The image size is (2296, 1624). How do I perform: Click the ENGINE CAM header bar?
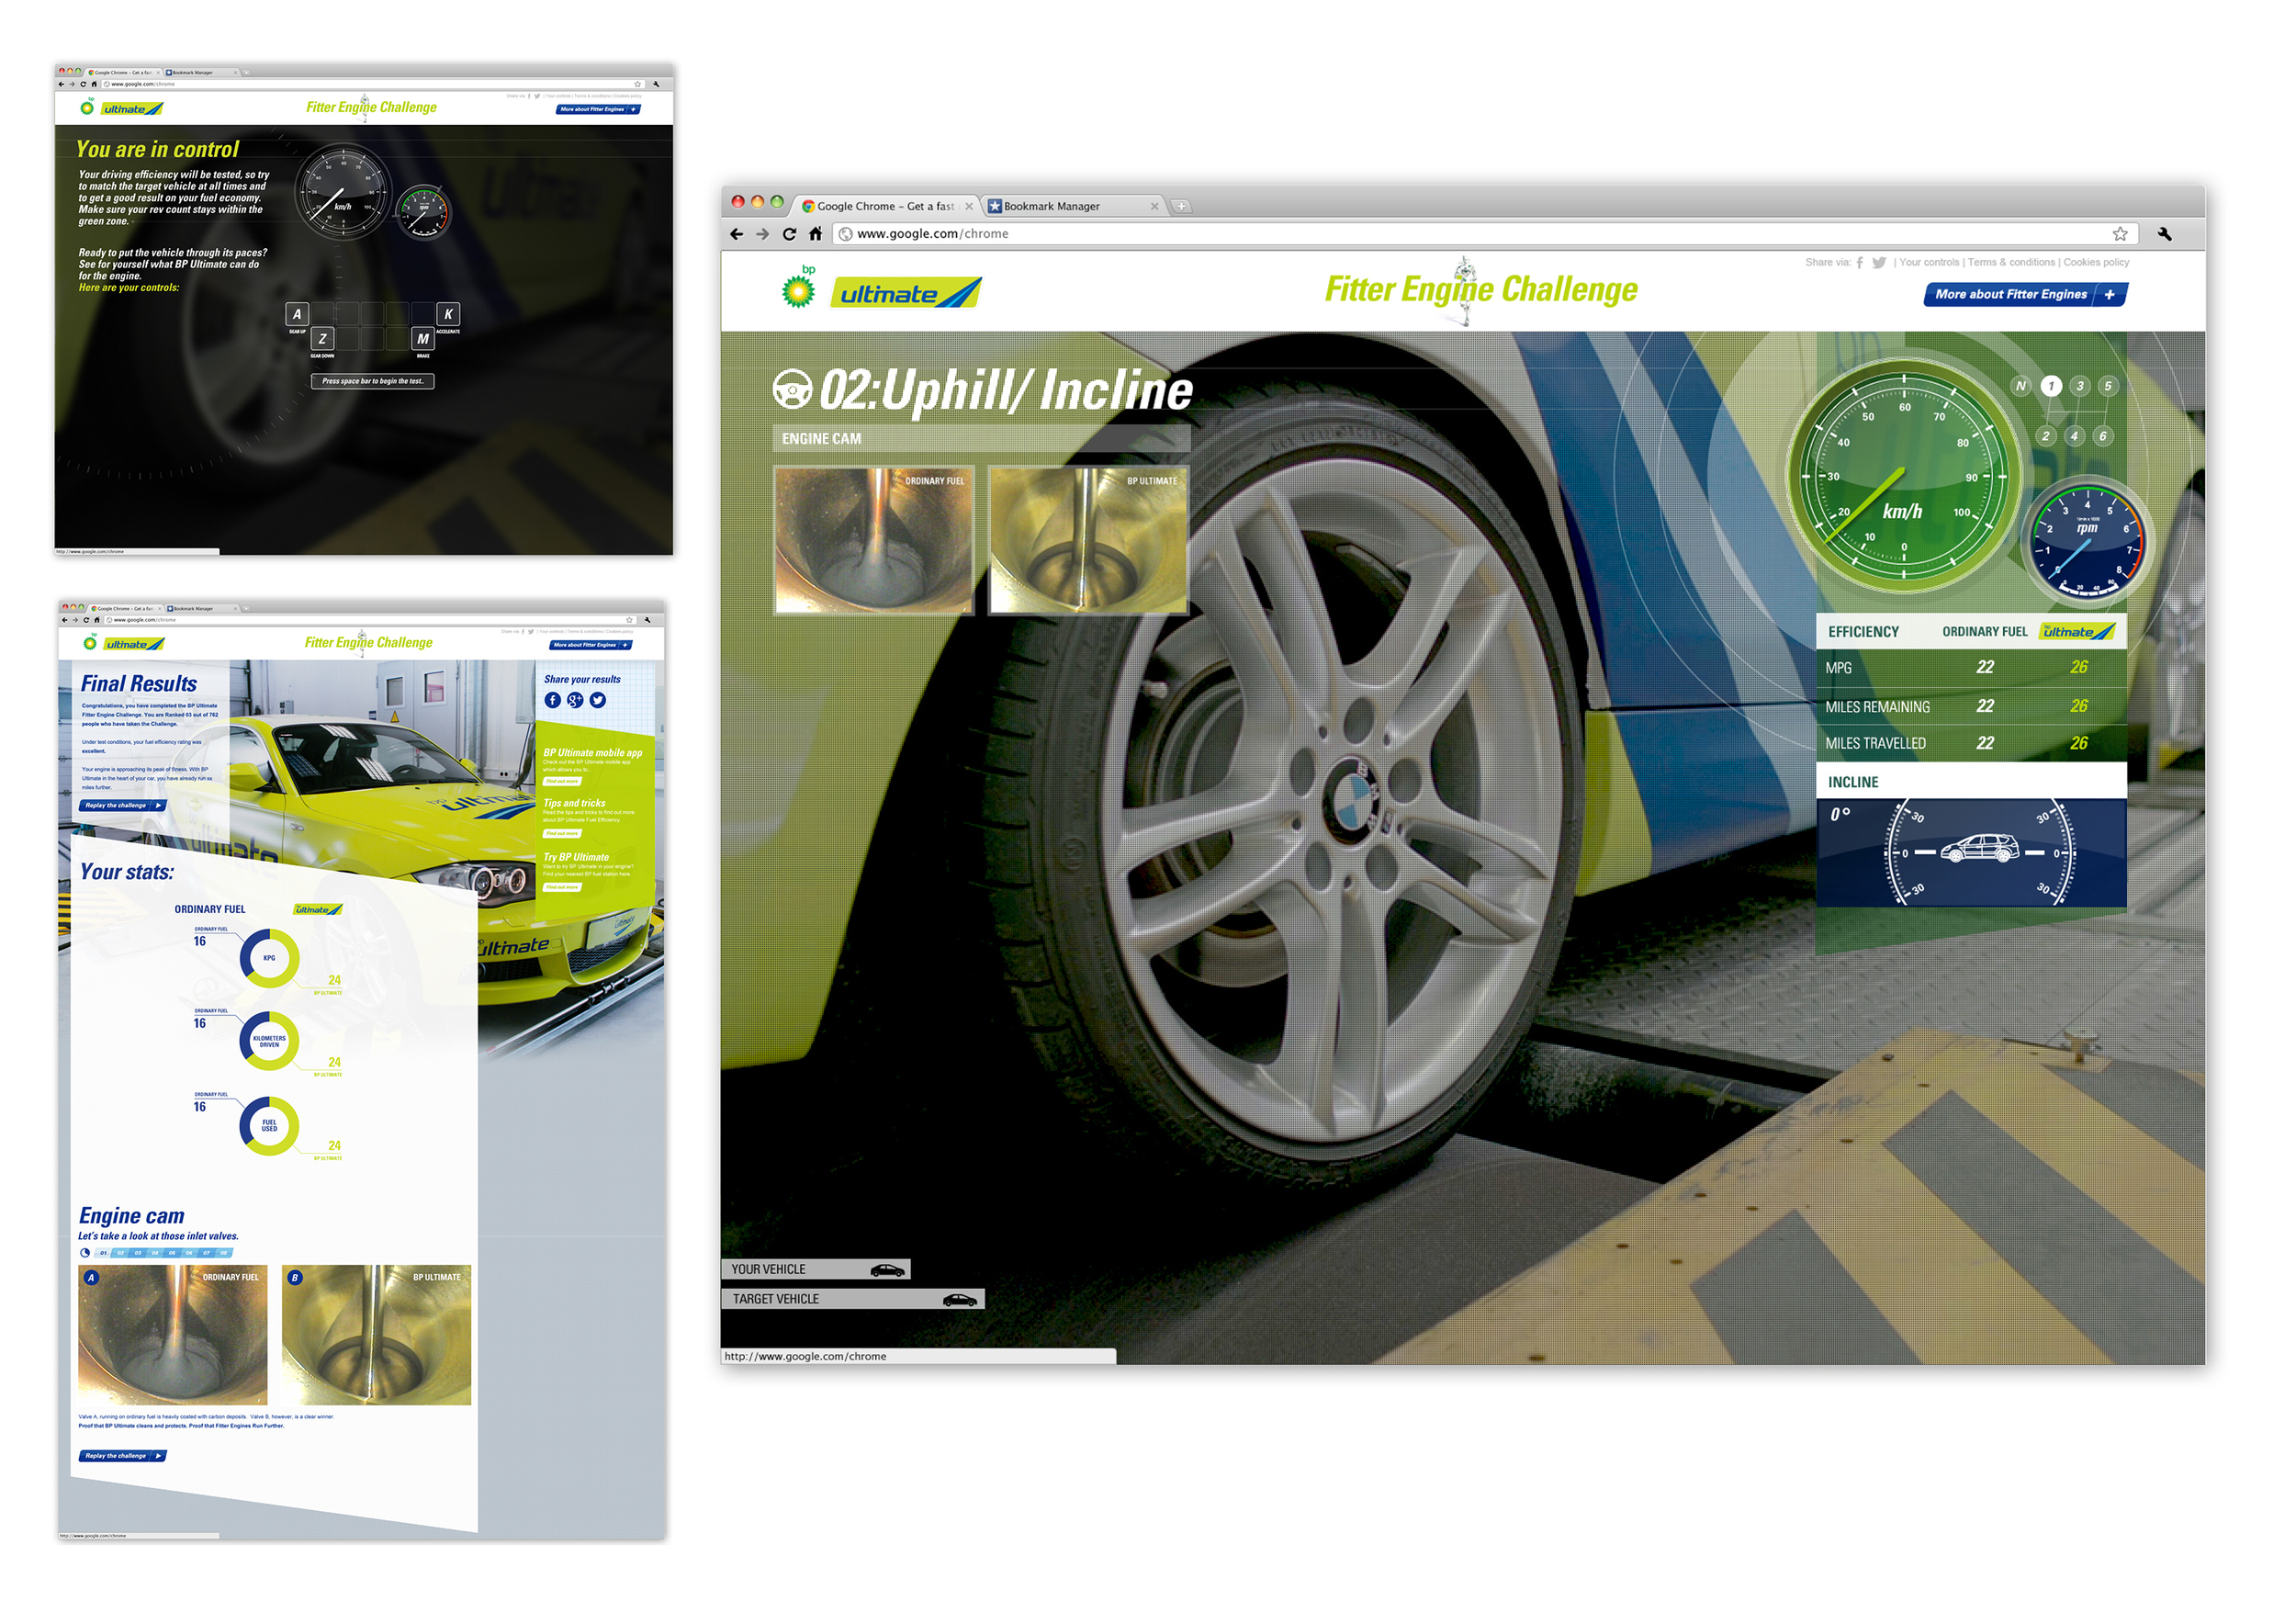[x=981, y=439]
